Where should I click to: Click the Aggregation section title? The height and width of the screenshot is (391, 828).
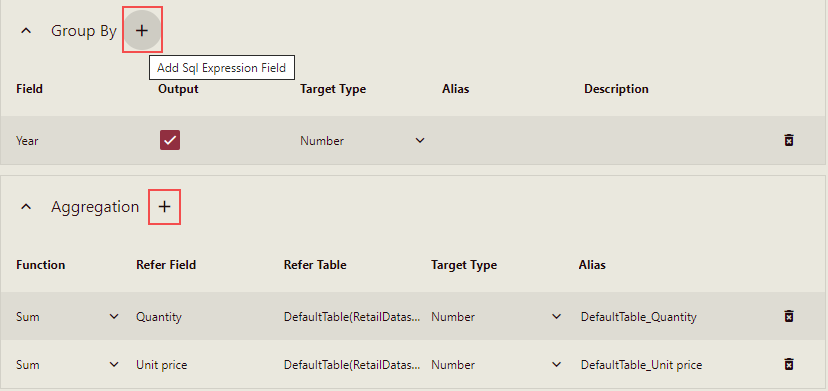tap(95, 207)
